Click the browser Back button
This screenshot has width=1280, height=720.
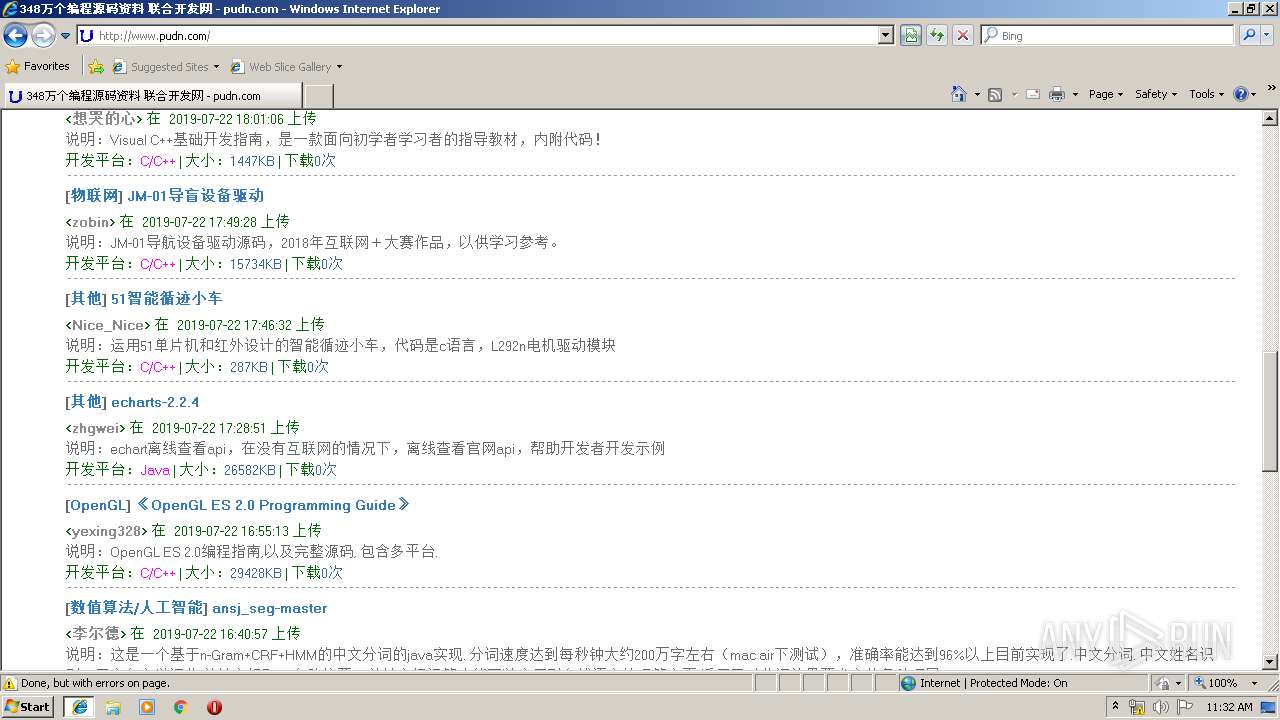[16, 36]
